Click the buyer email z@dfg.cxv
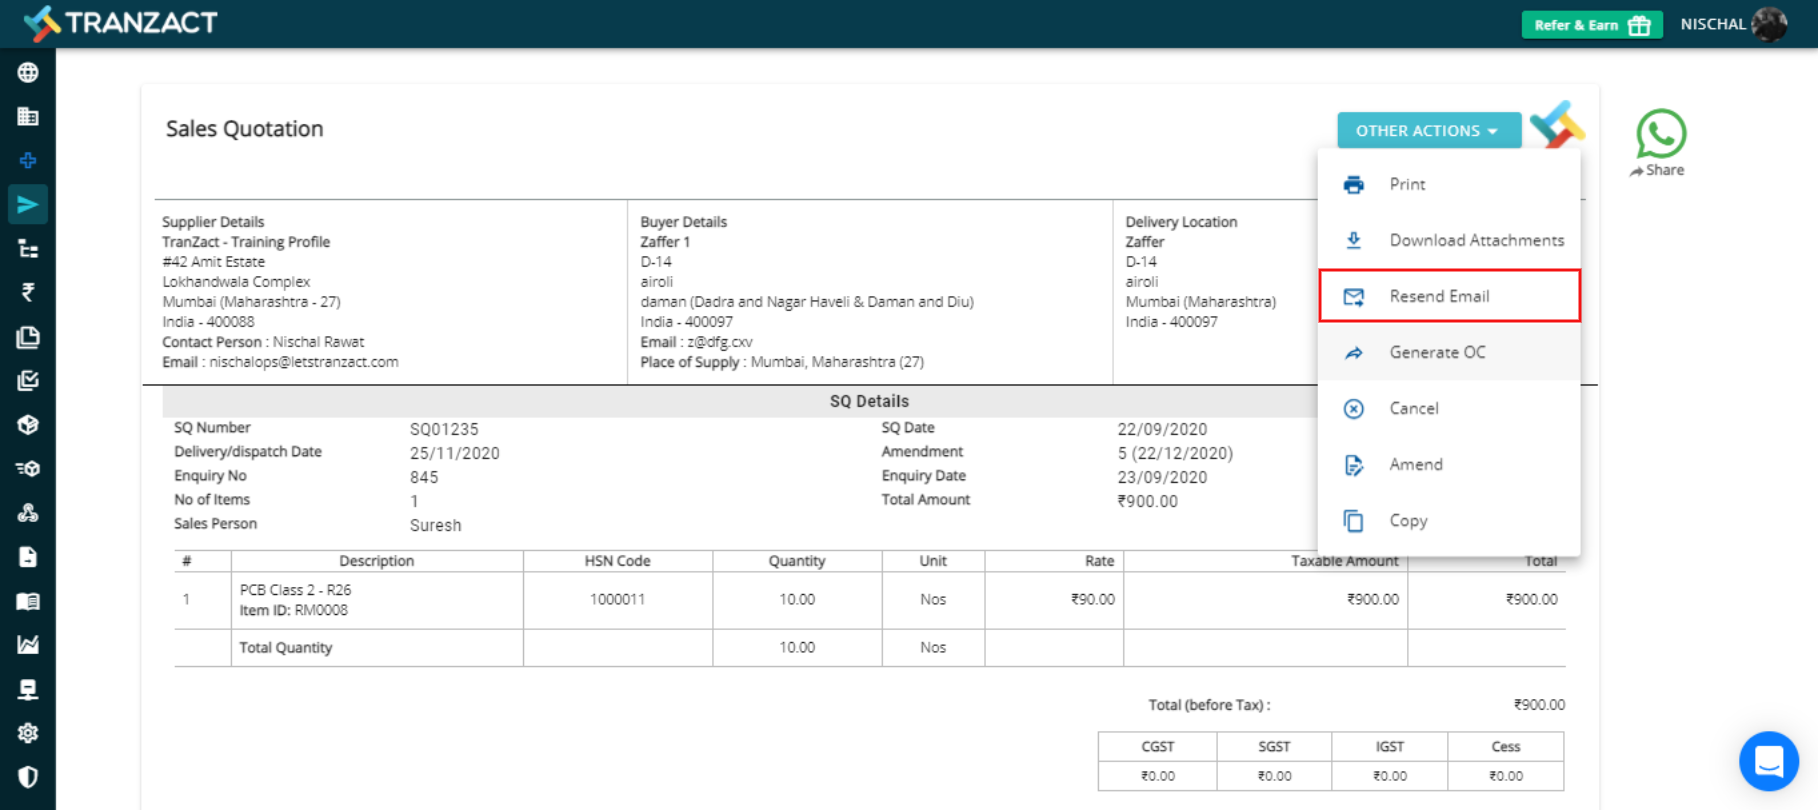The image size is (1818, 810). (720, 342)
